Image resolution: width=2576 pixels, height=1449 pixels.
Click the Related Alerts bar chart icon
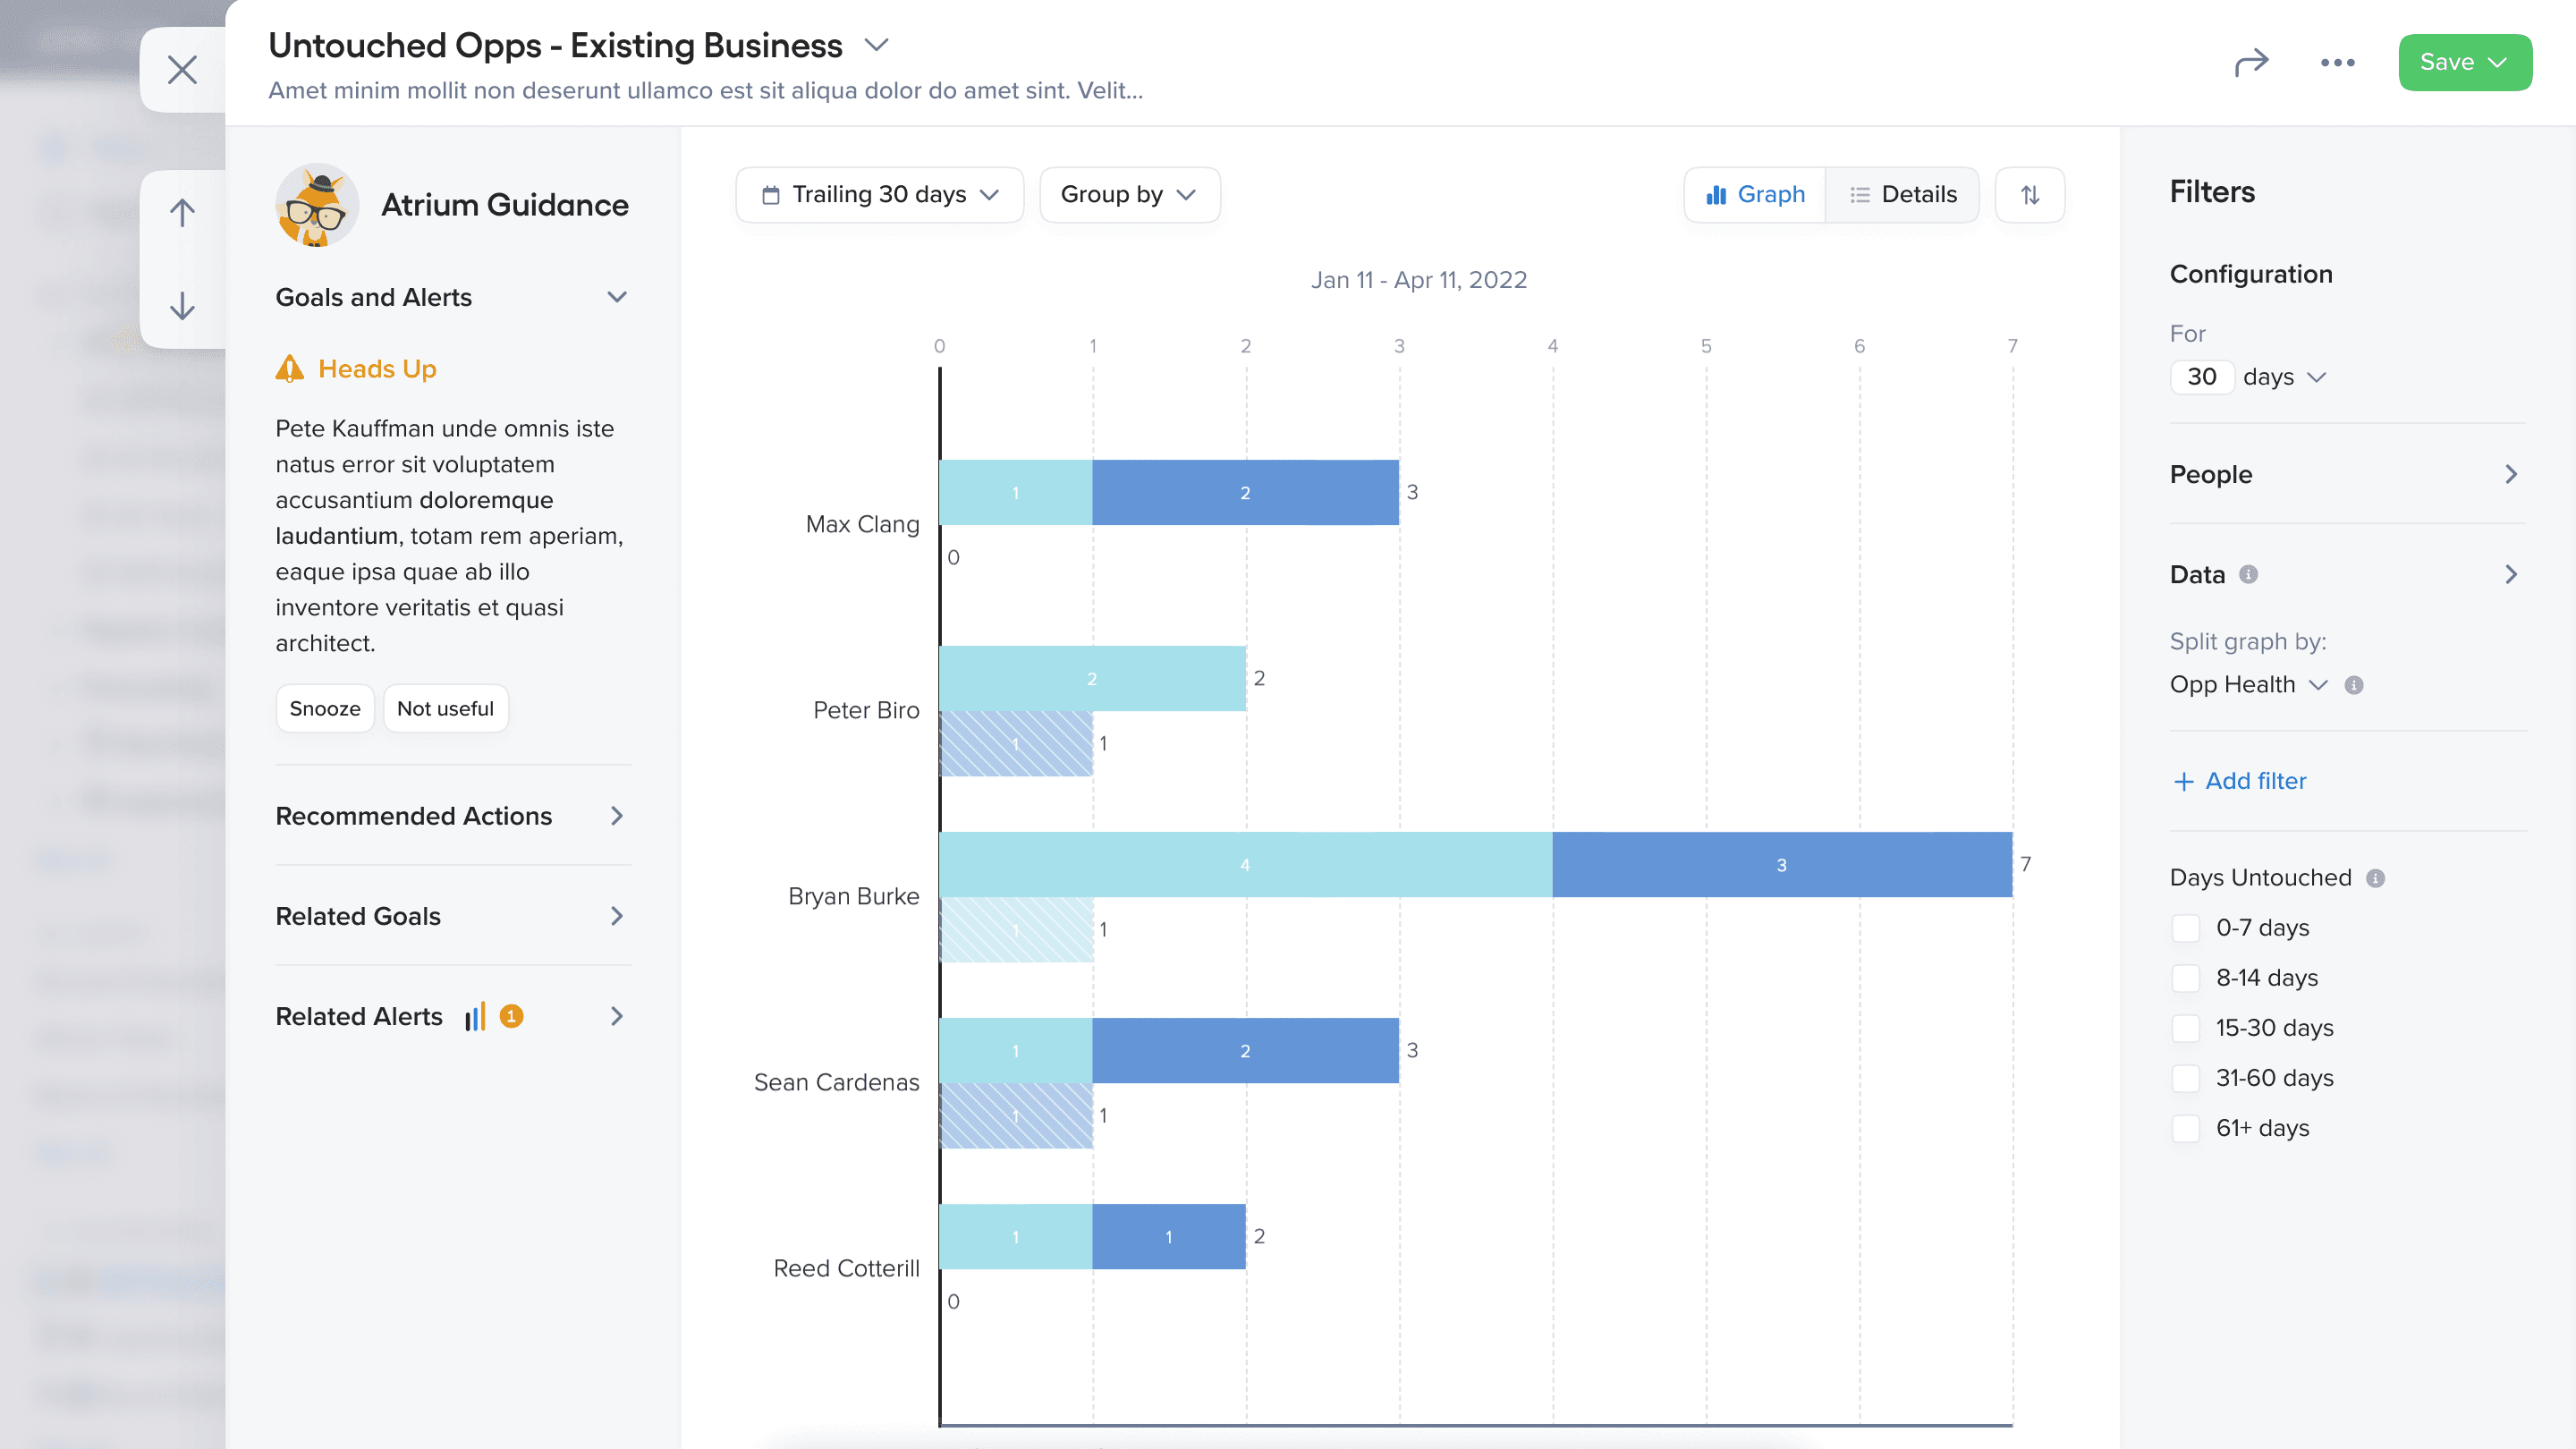coord(475,1017)
